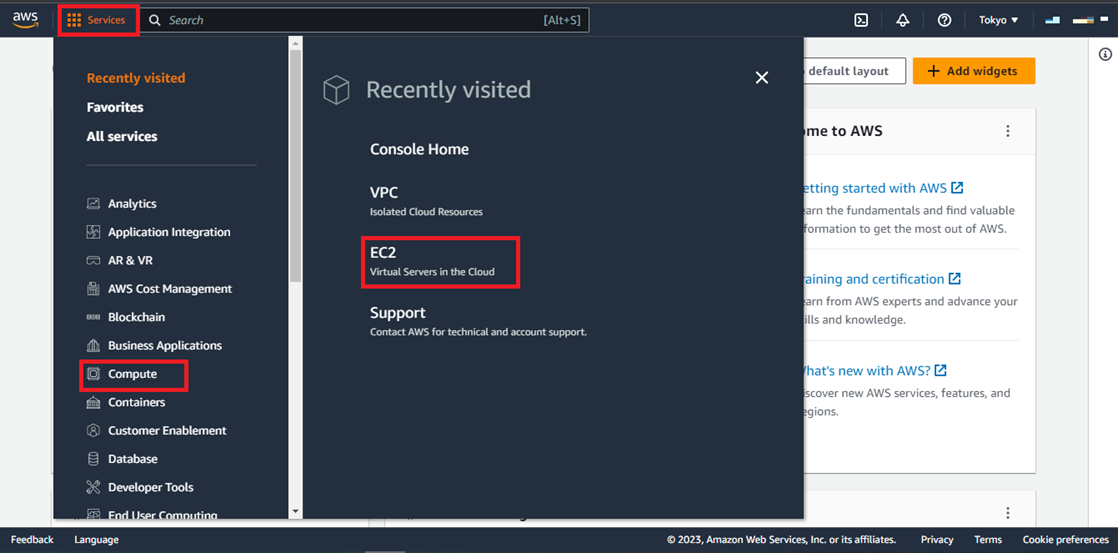Click the Language footer link
Viewport: 1118px width, 553px height.
point(96,539)
